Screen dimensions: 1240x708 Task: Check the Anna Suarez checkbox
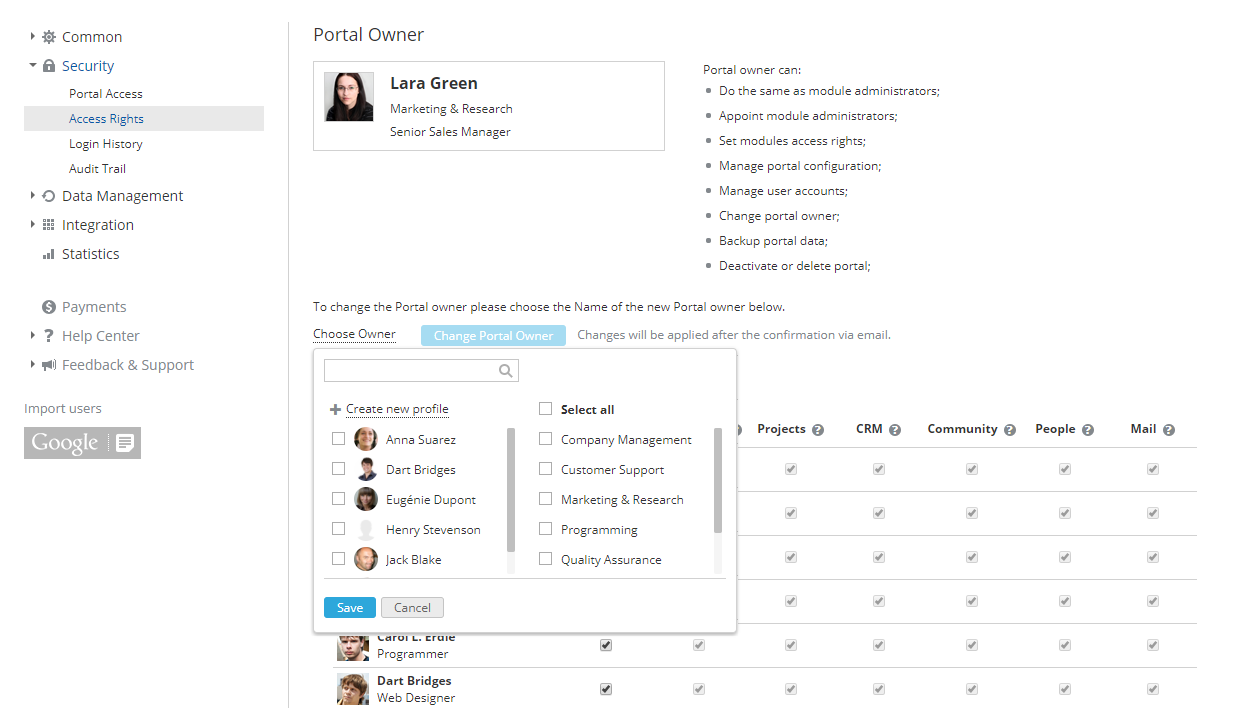[x=338, y=439]
